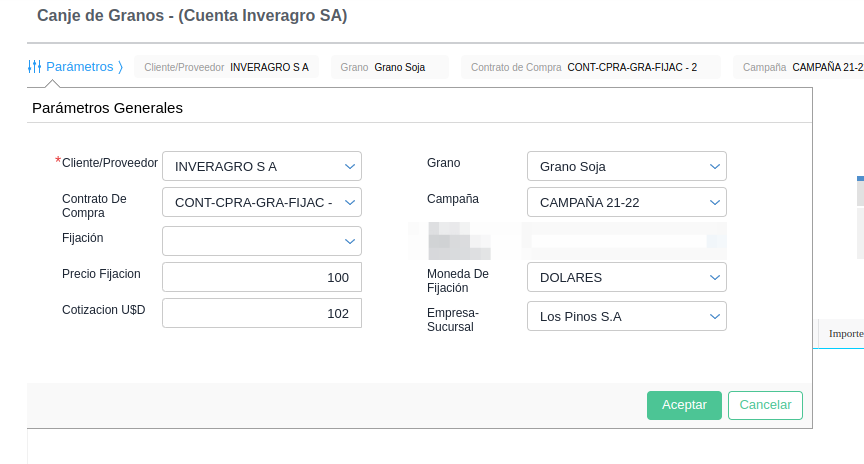Select the Cliente/Proveedor INVERAGRO summary chip
The width and height of the screenshot is (864, 464).
[x=226, y=68]
